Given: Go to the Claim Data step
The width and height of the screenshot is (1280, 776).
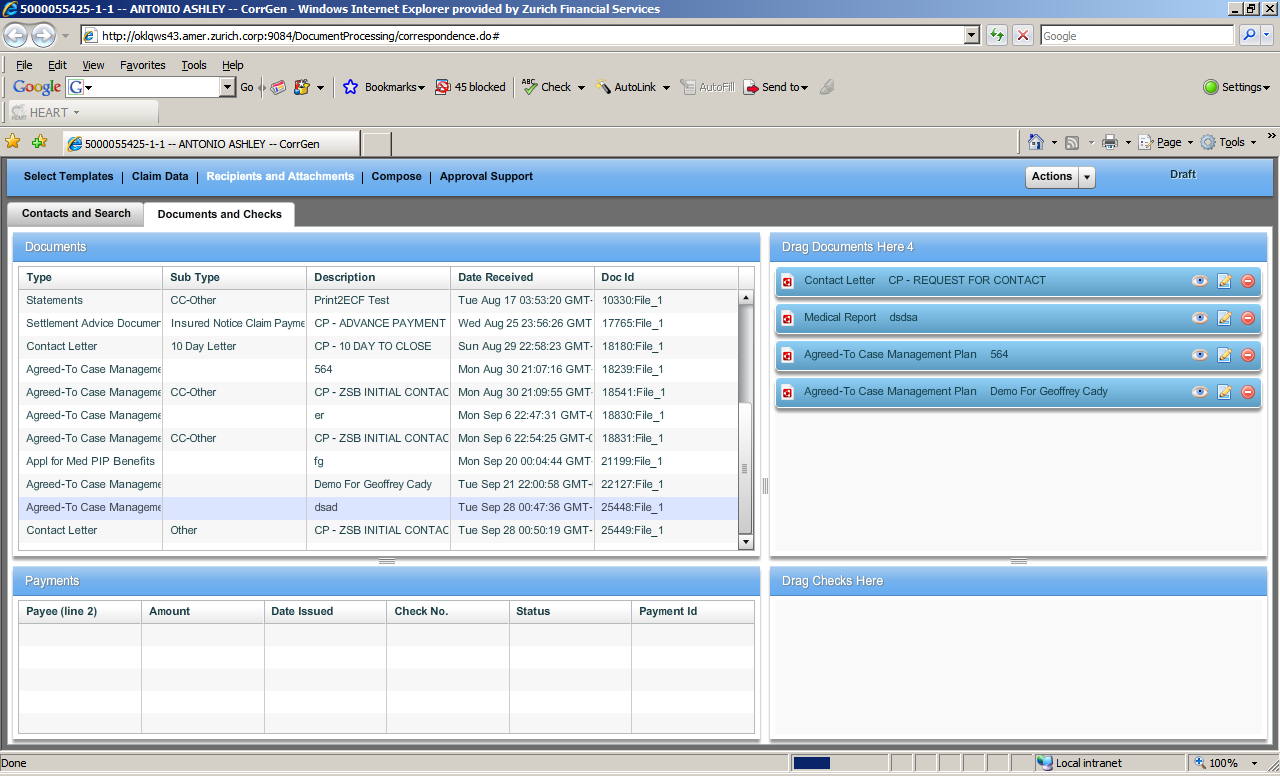Looking at the screenshot, I should point(160,176).
